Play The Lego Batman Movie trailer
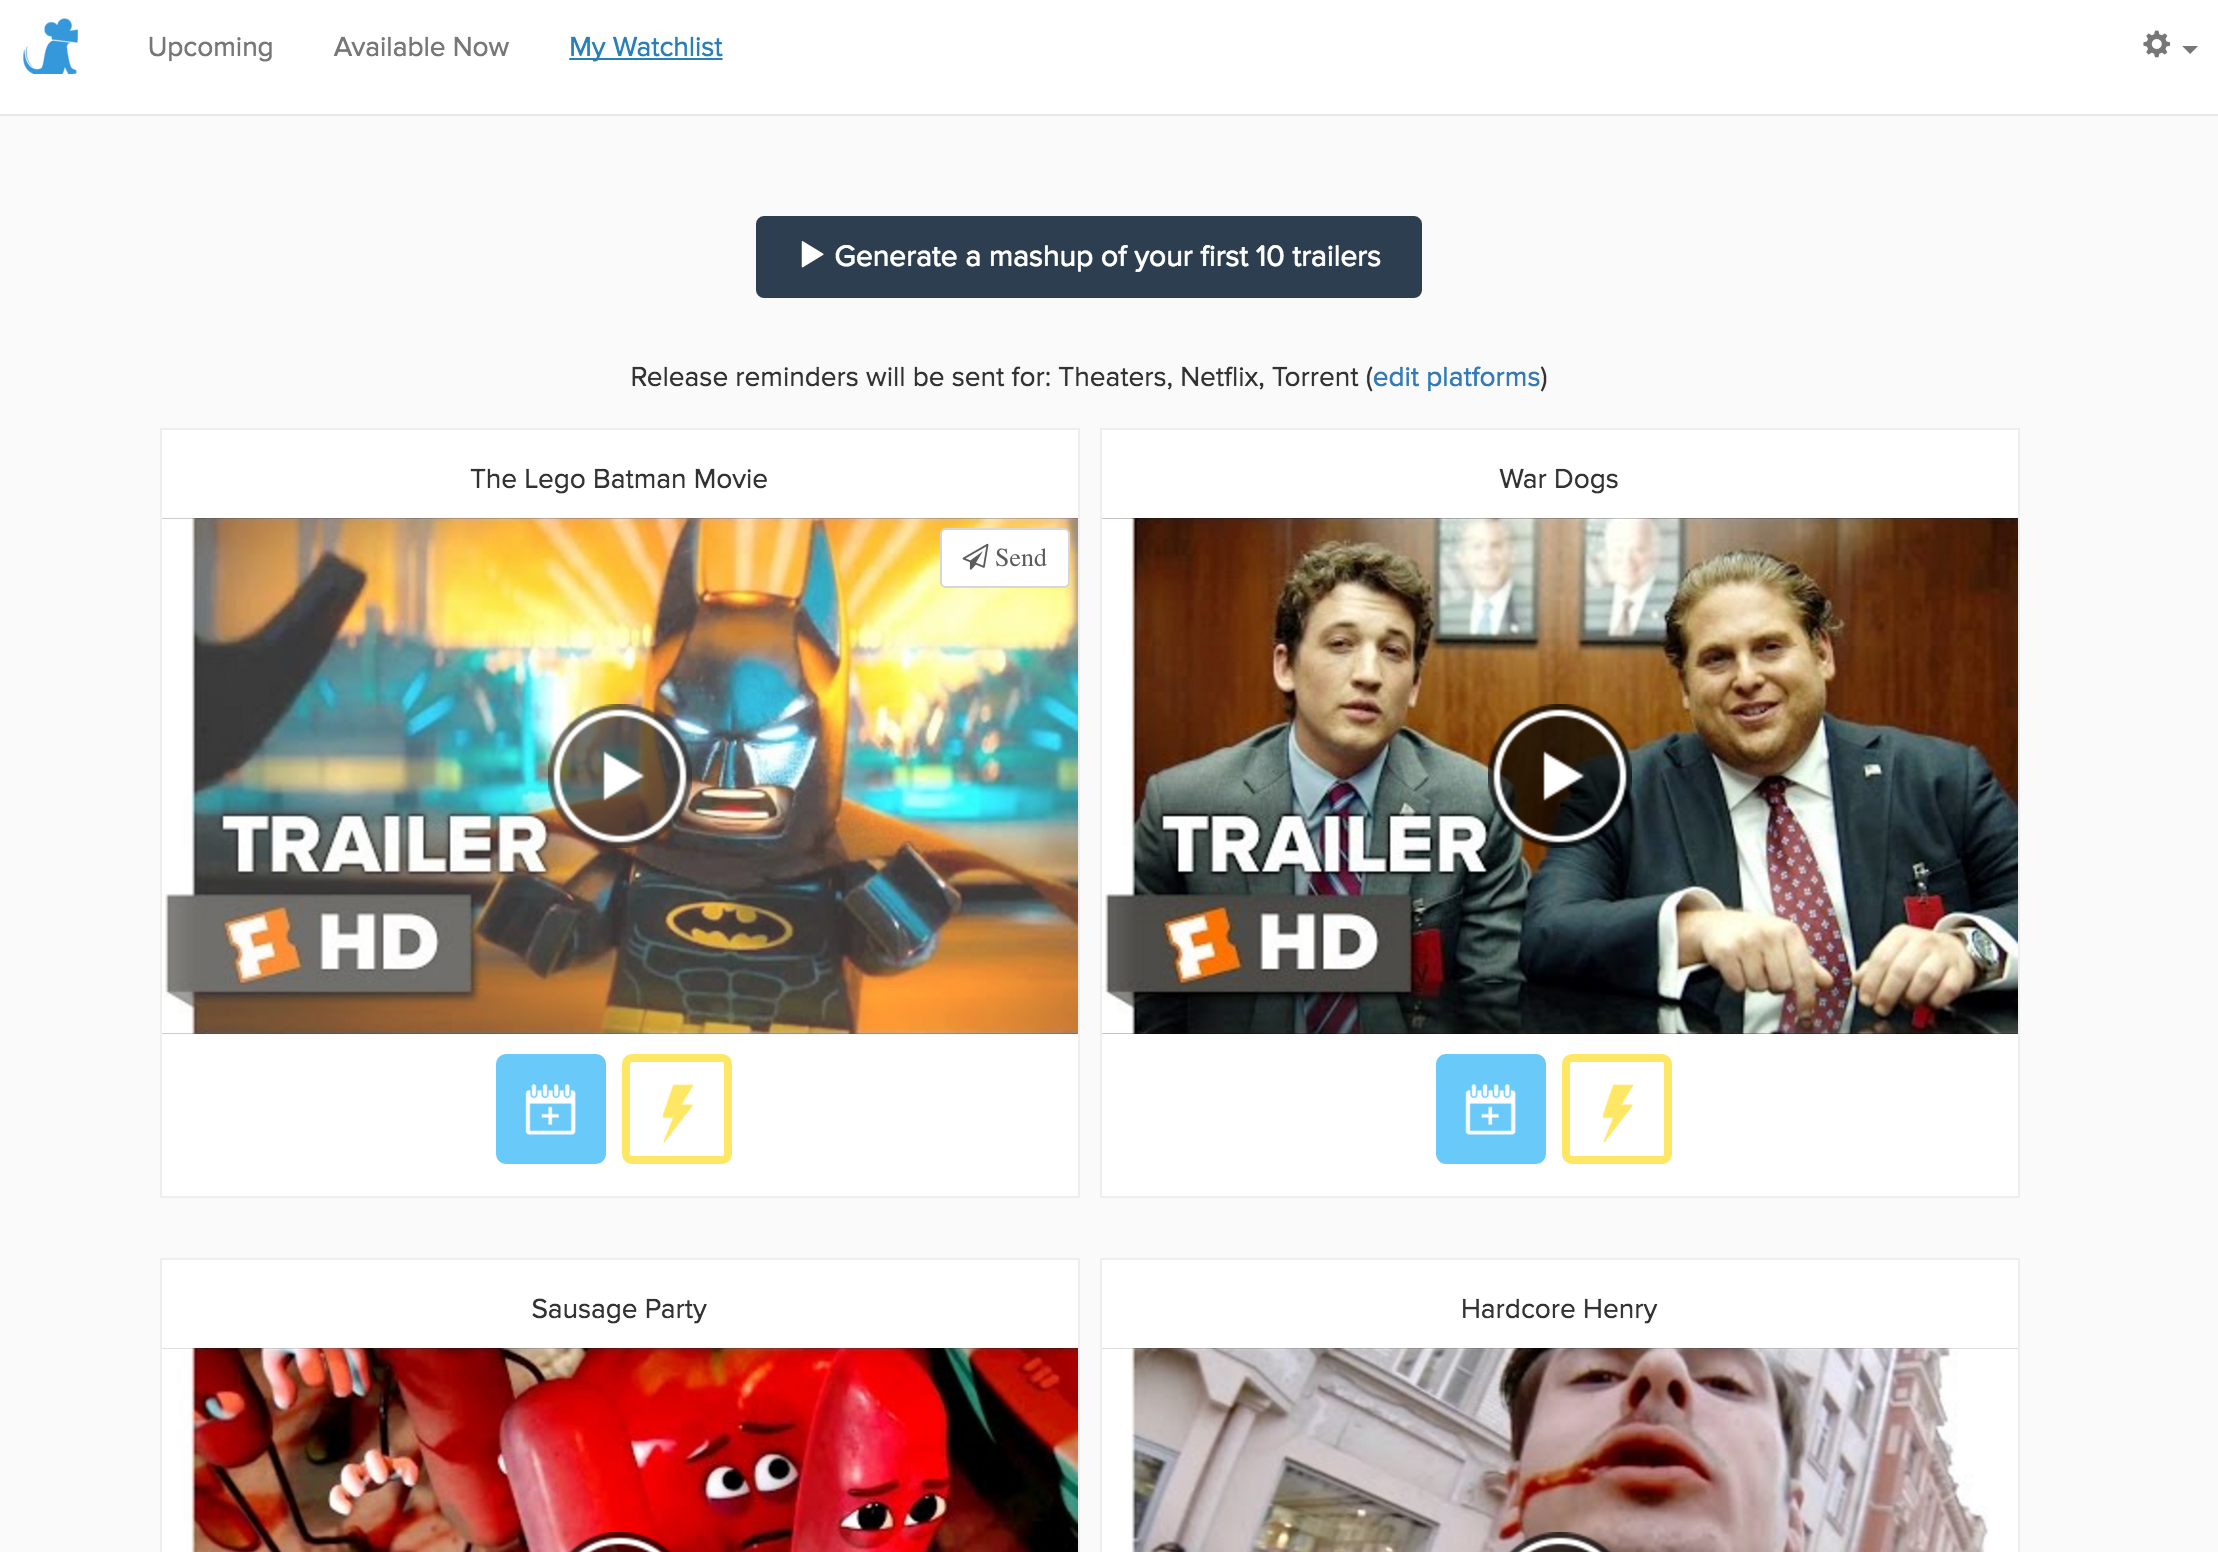The height and width of the screenshot is (1552, 2218). pos(619,775)
